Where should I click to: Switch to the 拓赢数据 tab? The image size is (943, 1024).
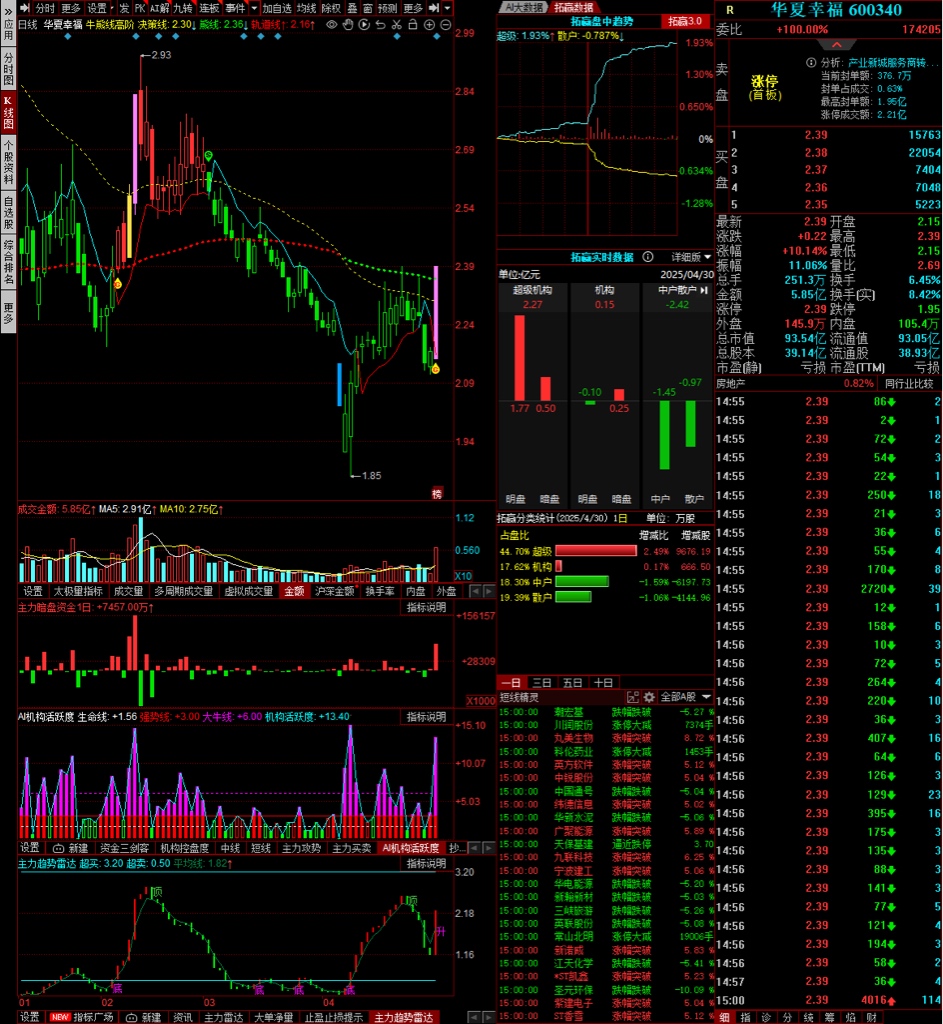tap(574, 7)
